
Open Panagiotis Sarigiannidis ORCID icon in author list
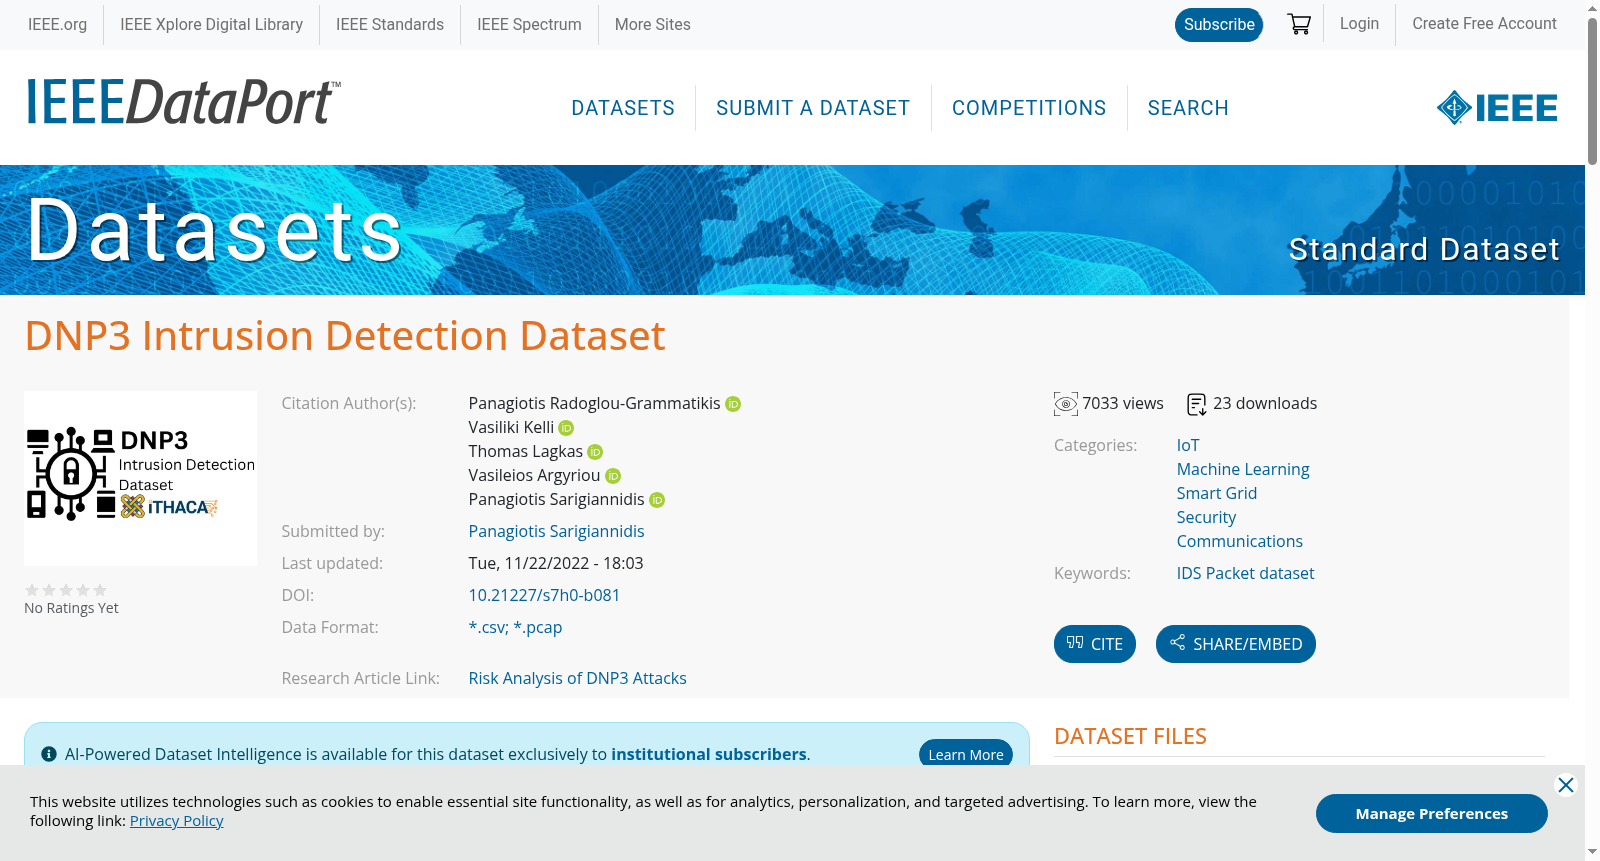657,500
